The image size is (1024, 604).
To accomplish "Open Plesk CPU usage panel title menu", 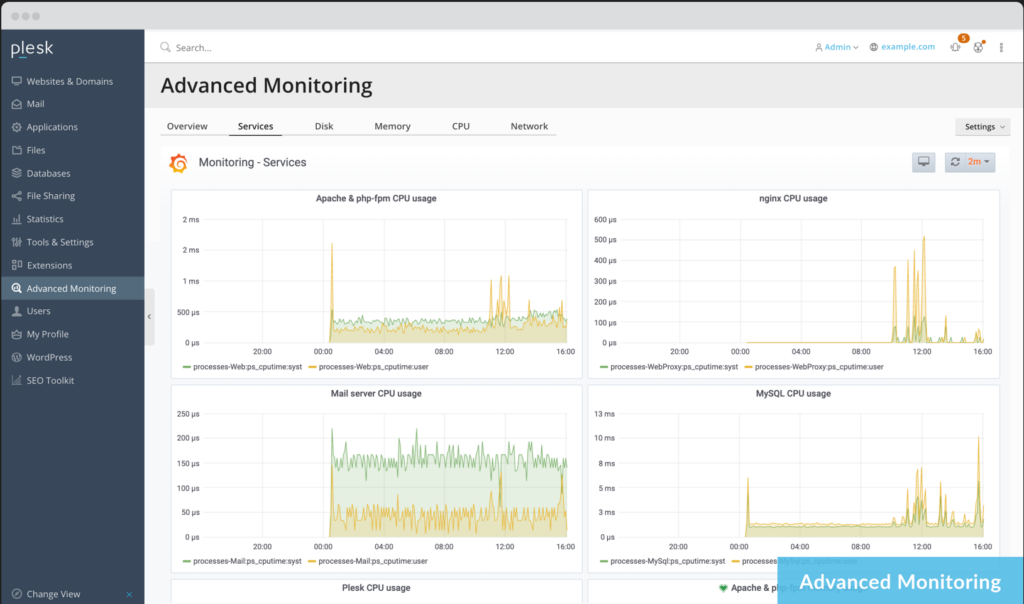I will click(376, 588).
